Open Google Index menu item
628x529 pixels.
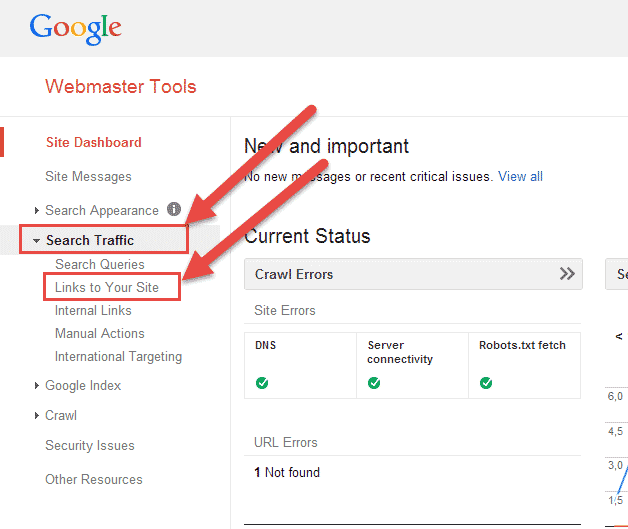[83, 385]
